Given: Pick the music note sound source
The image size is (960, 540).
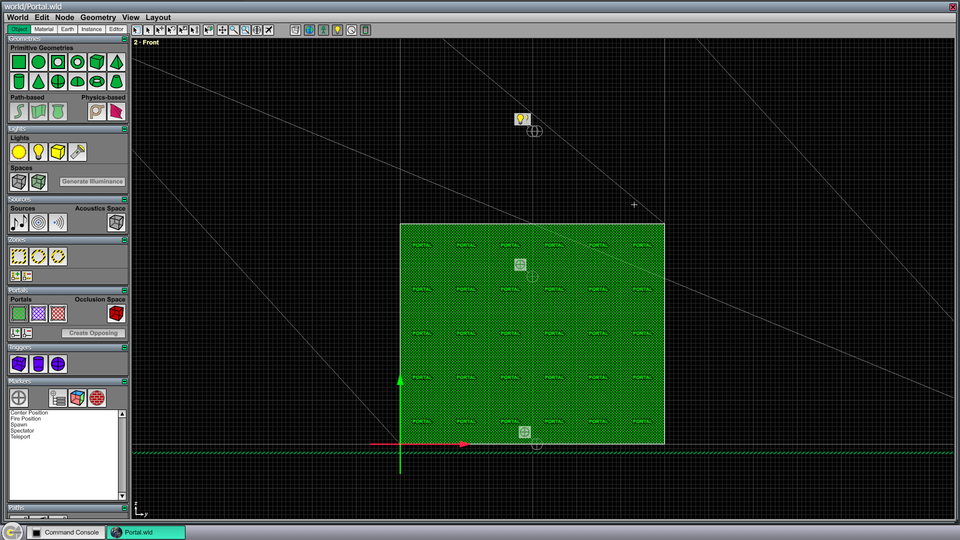Looking at the screenshot, I should tap(19, 222).
